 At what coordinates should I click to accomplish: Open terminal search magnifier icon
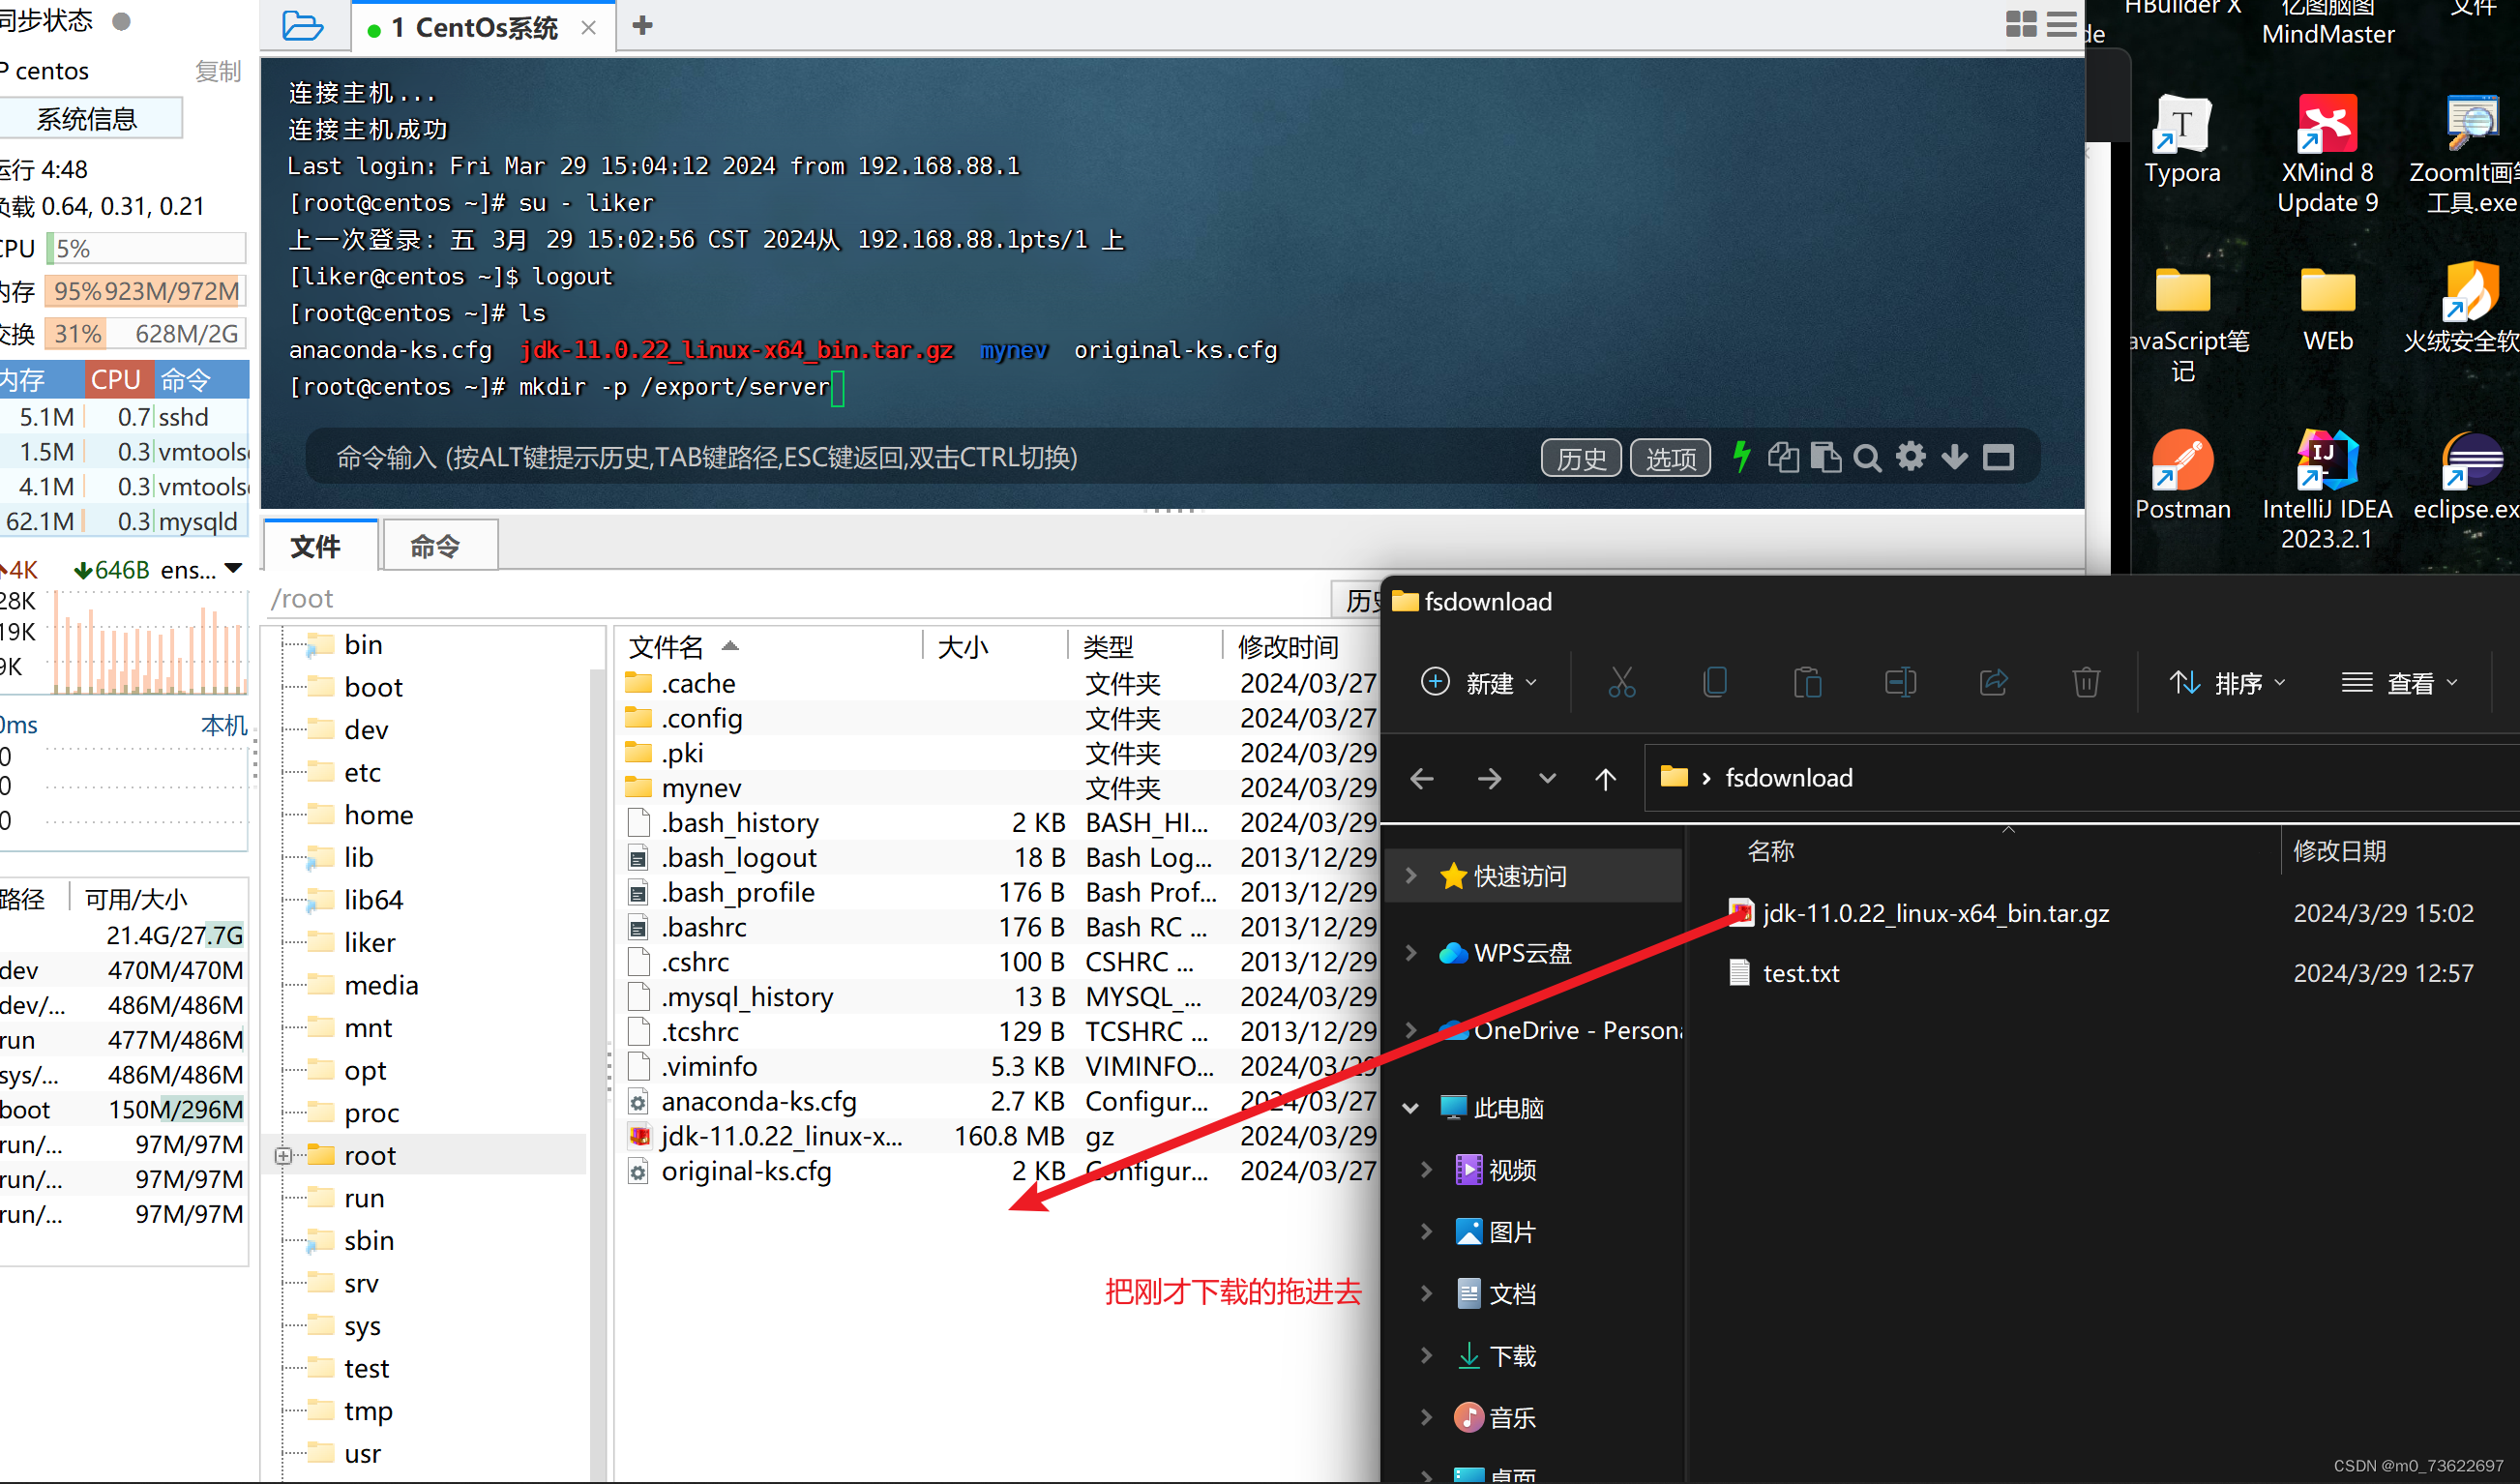pyautogui.click(x=1867, y=458)
